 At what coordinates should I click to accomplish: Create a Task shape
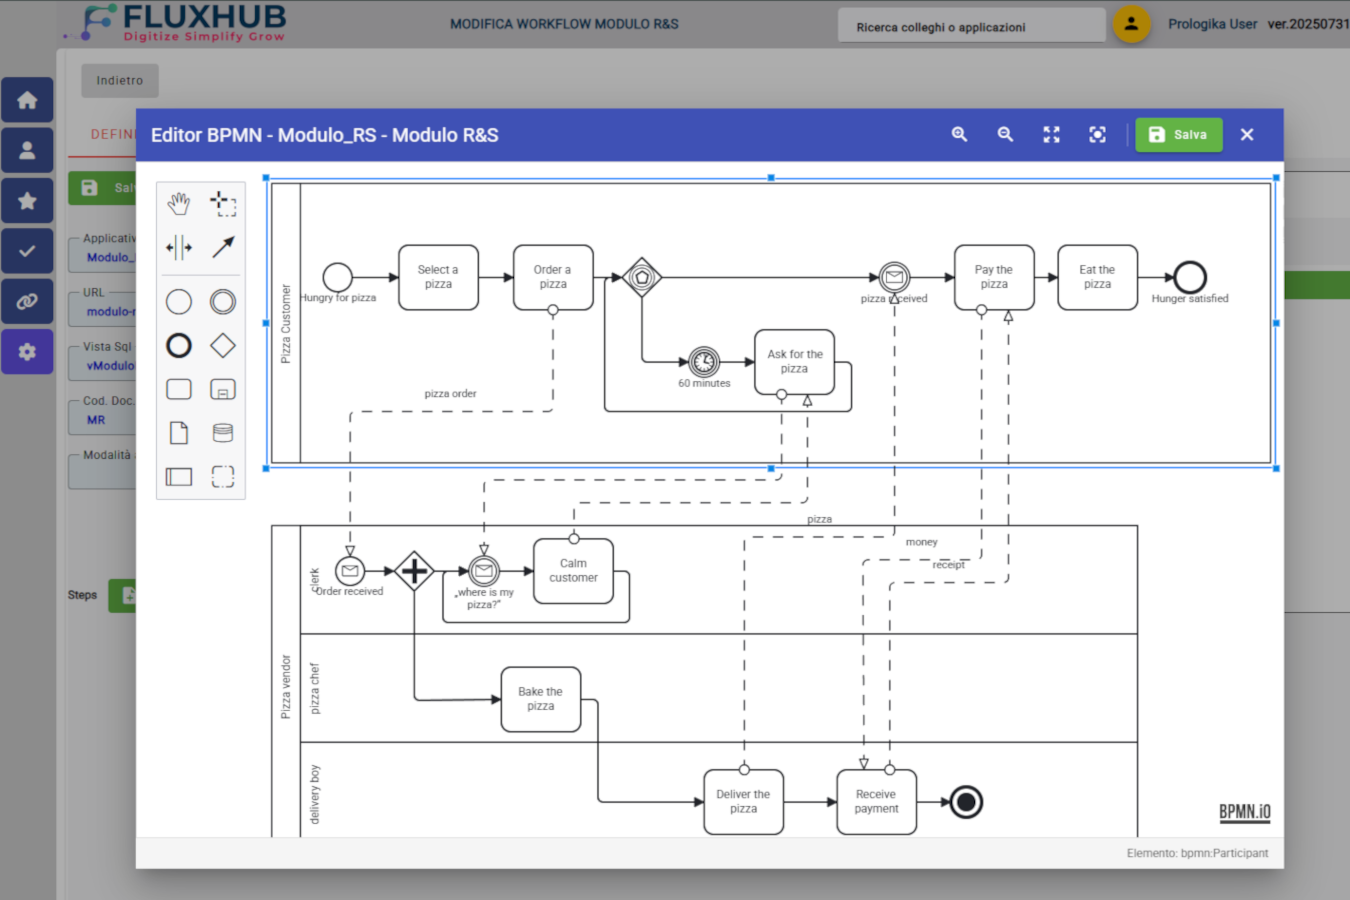[178, 389]
